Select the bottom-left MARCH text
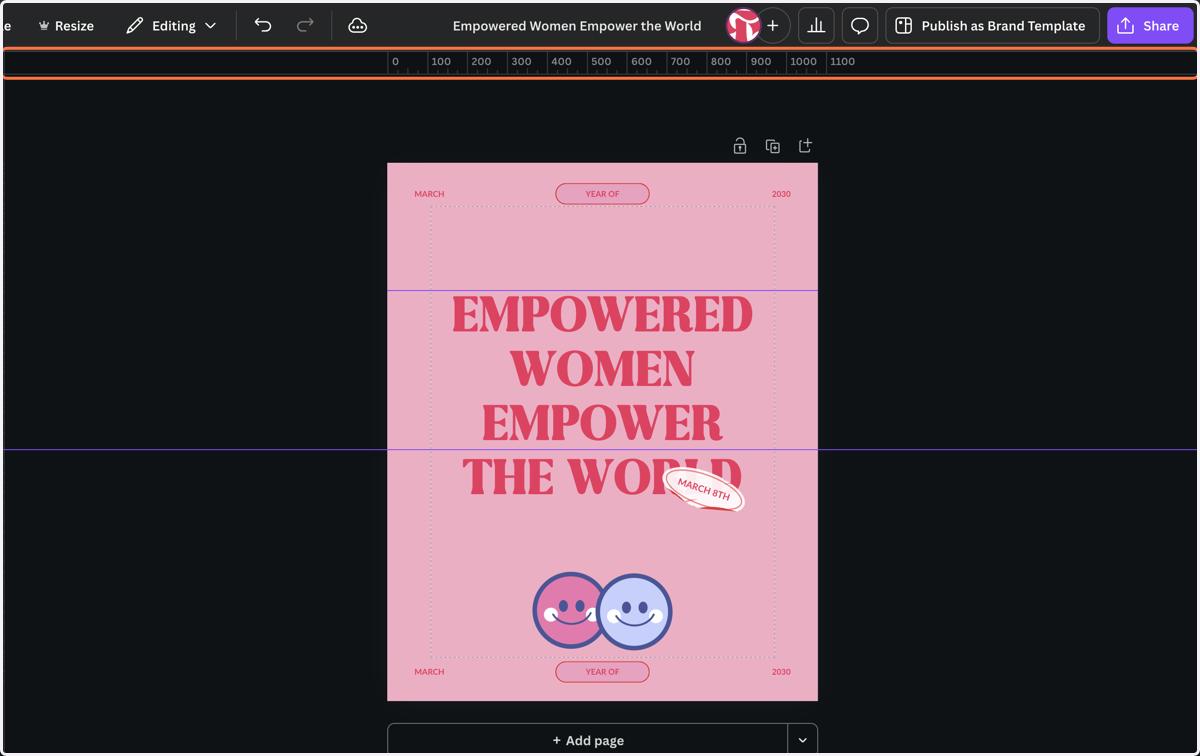The width and height of the screenshot is (1200, 756). 429,672
